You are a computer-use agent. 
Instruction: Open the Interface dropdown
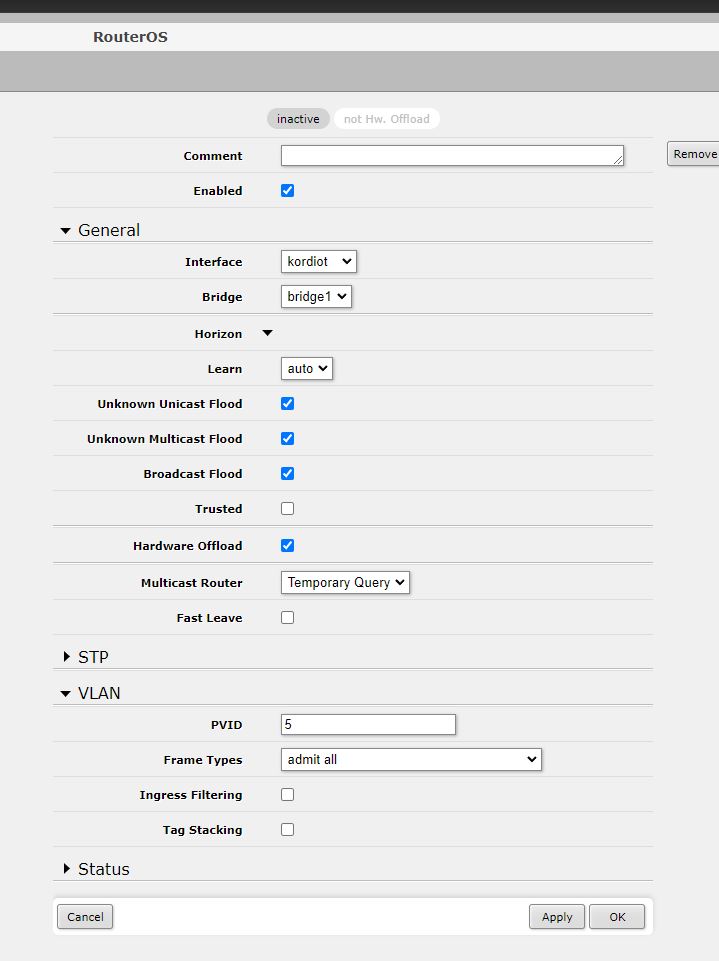click(x=319, y=262)
